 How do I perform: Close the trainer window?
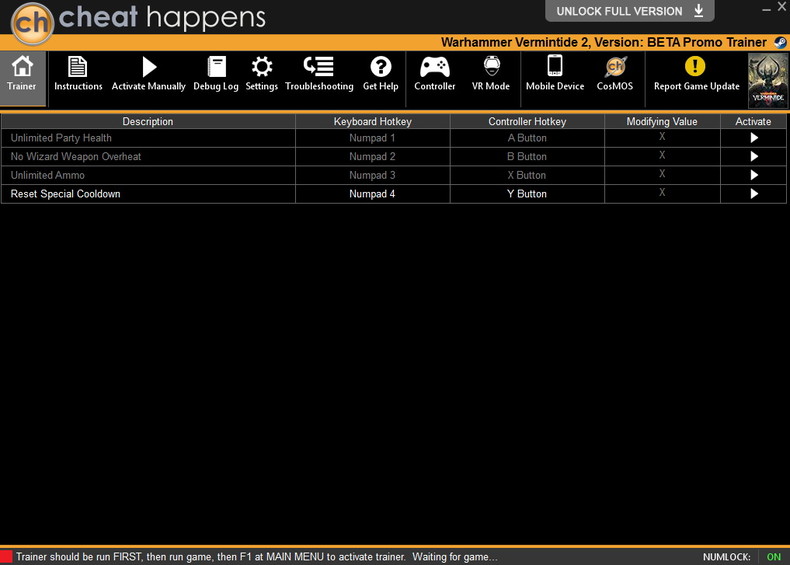click(782, 7)
